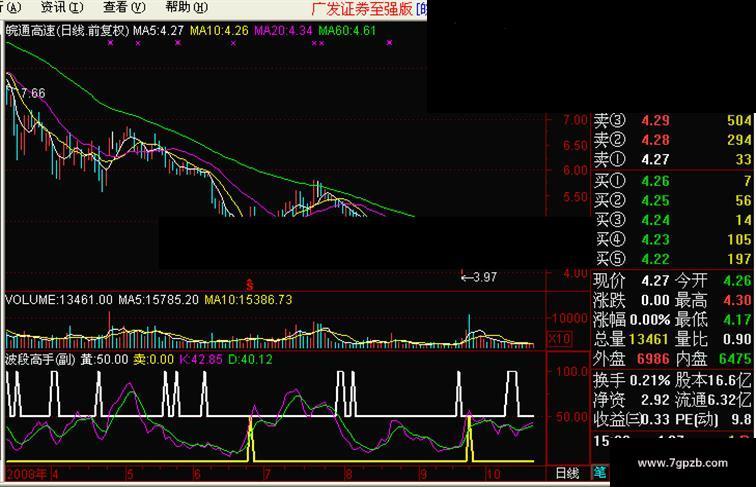Click the 外盘 6986 value
Screen dimensions: 756x487
[x=653, y=359]
